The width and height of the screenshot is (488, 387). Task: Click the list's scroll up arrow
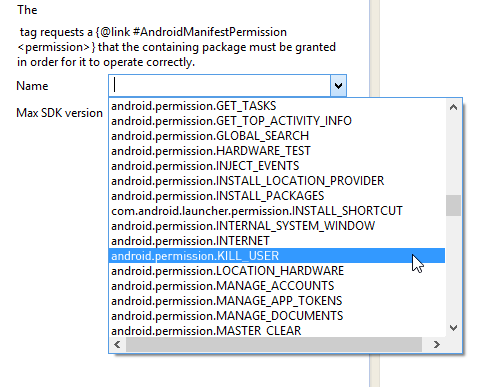point(453,107)
